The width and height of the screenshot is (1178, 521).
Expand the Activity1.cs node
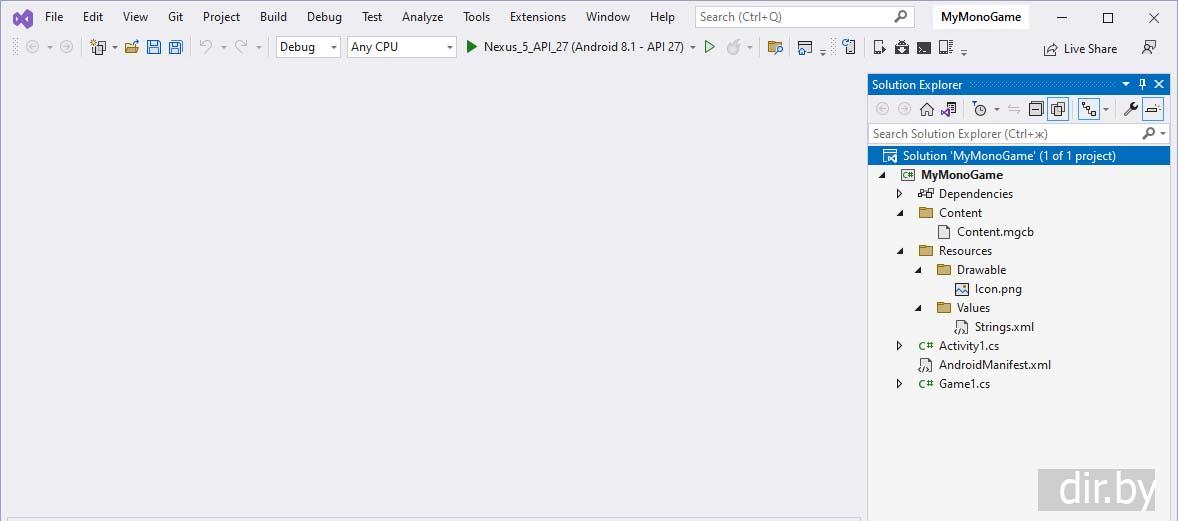[x=899, y=346]
